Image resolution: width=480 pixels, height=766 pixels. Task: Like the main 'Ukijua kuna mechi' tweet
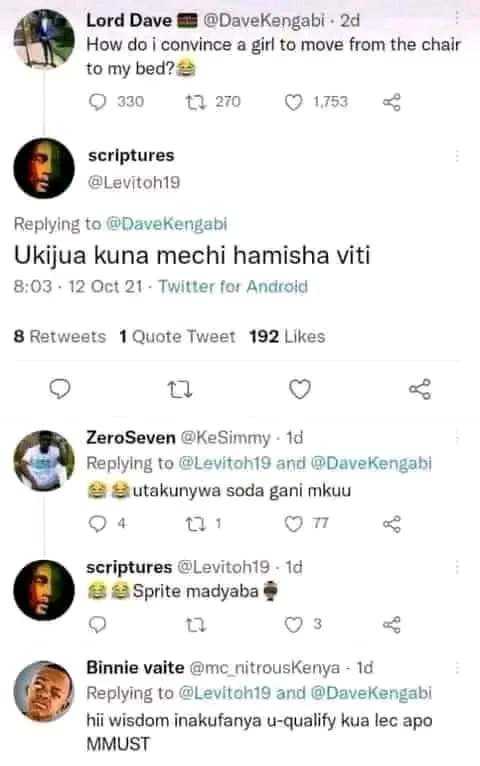coord(300,389)
